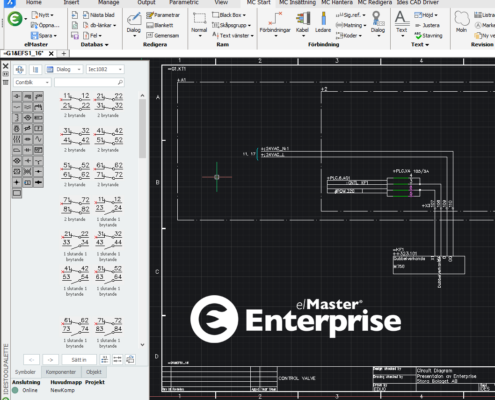Open the Manage ribbon tab
This screenshot has width=495, height=400.
pos(109,2)
